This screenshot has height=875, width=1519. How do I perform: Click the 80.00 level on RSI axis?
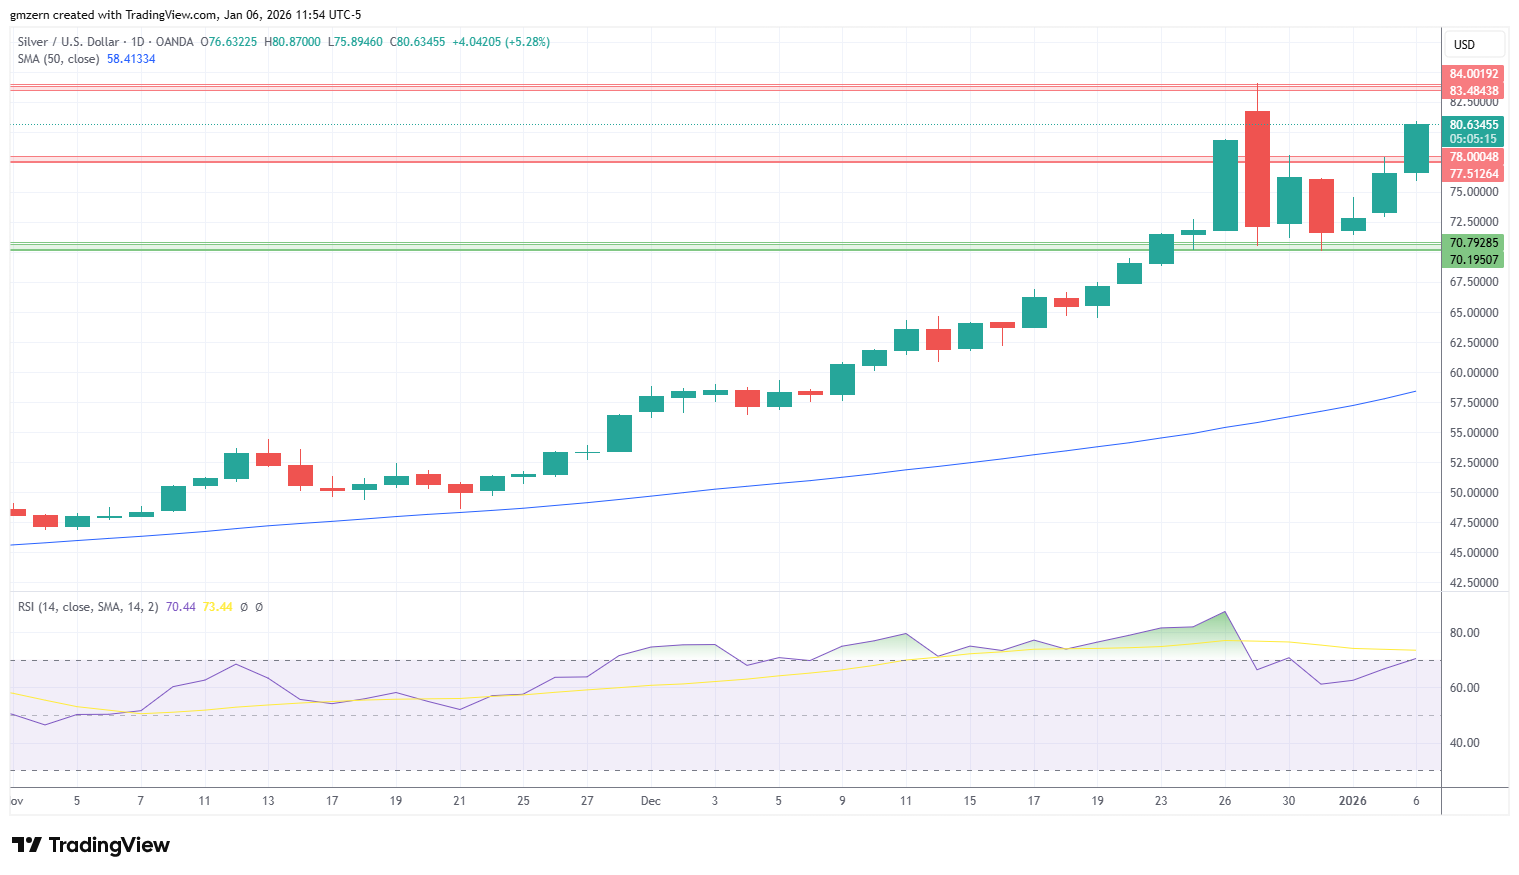tap(1465, 633)
